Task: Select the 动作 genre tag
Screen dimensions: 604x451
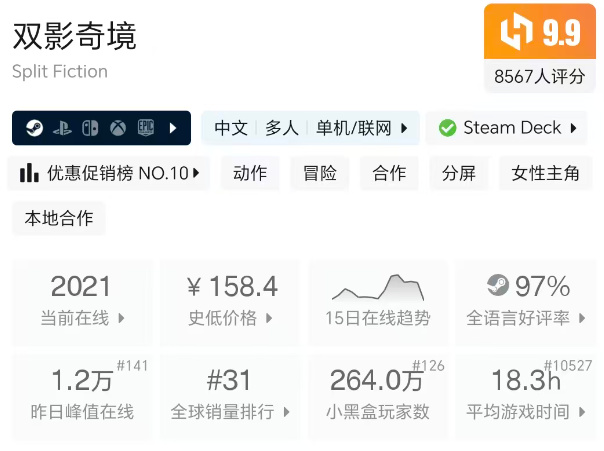Action: [x=250, y=173]
